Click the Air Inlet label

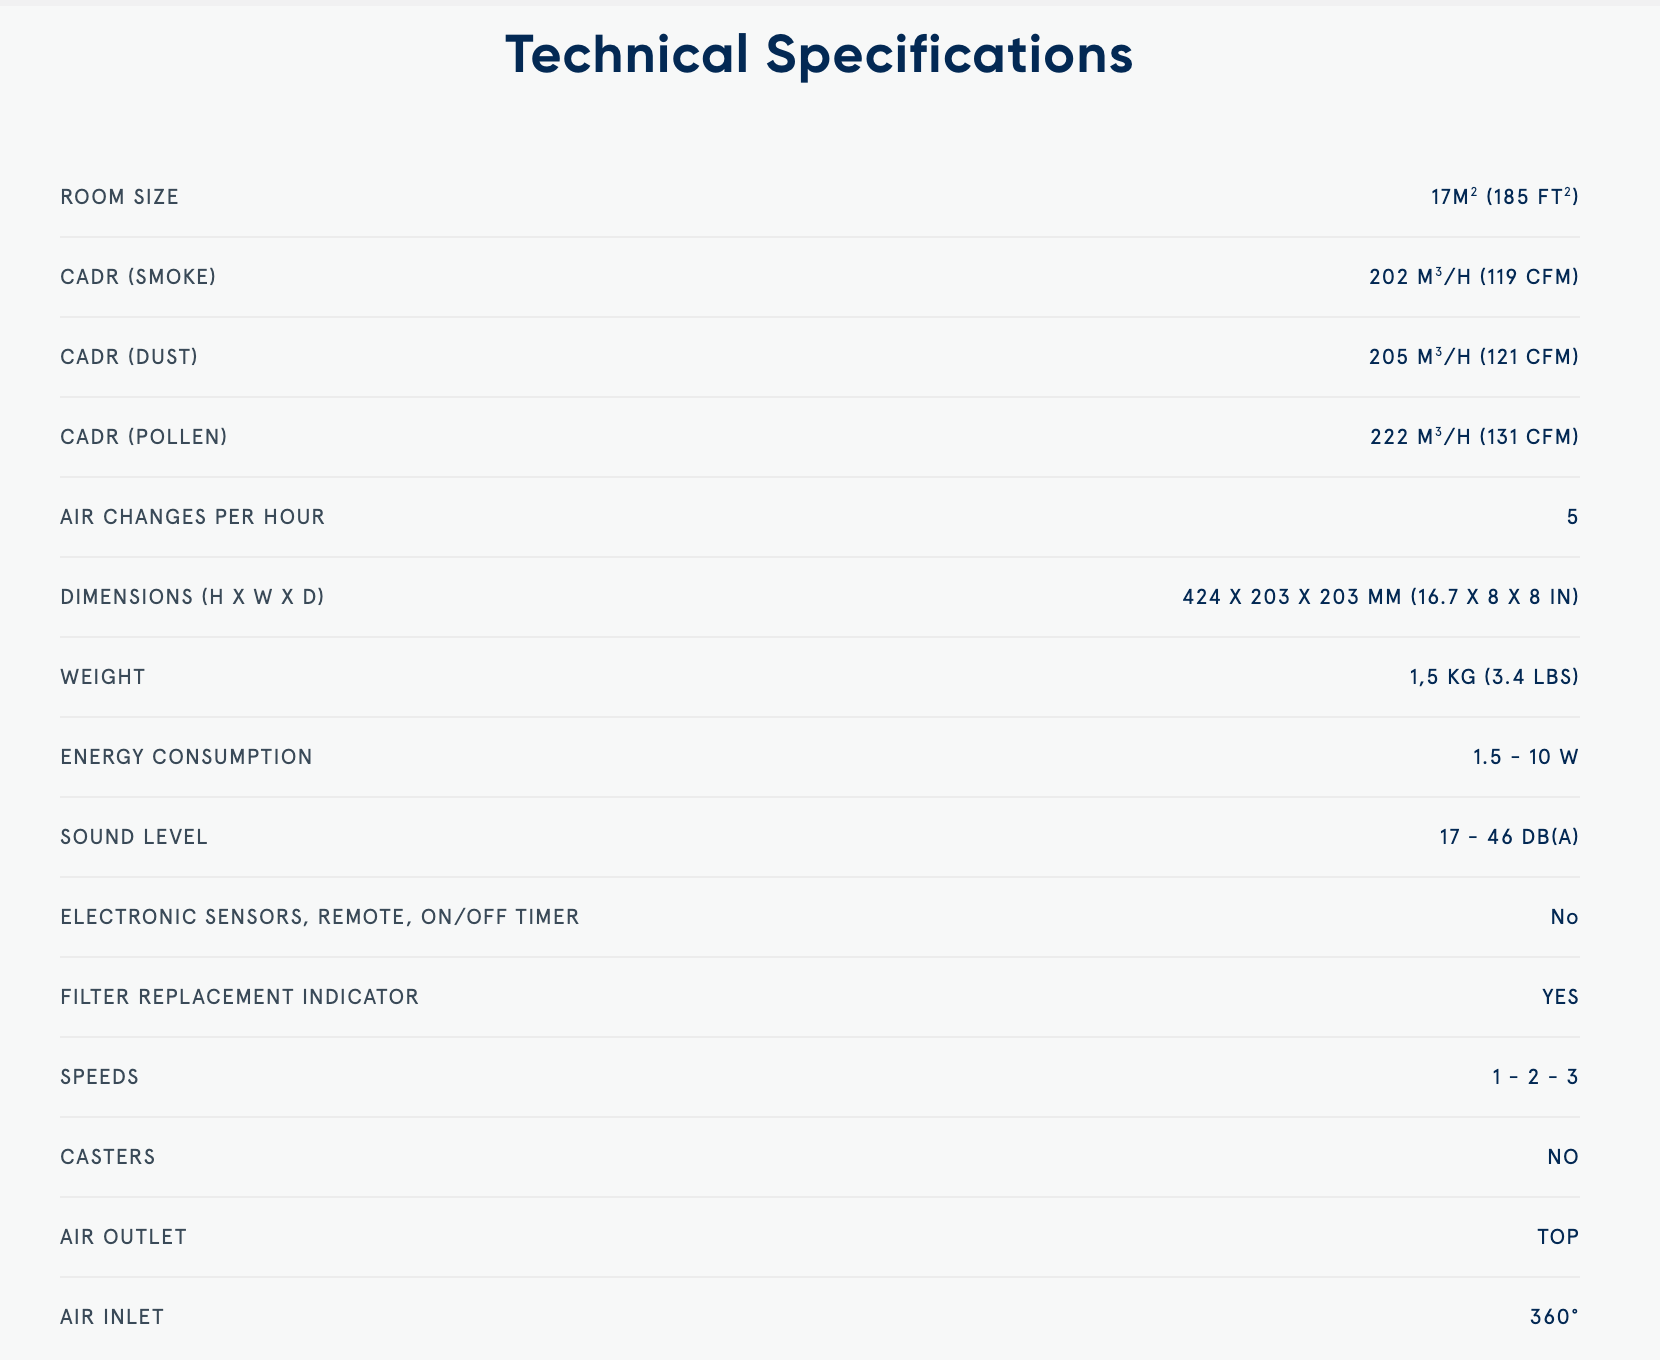112,1317
